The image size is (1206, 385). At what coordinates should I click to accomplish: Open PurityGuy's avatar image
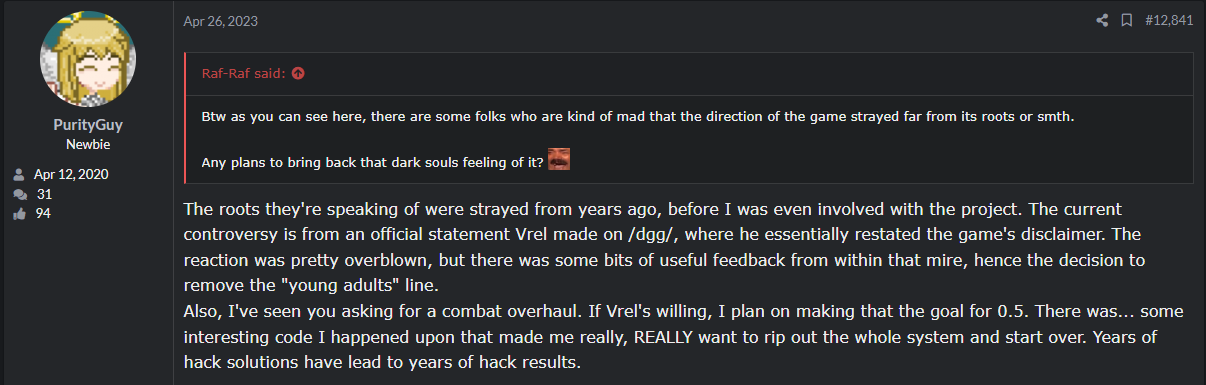point(88,61)
